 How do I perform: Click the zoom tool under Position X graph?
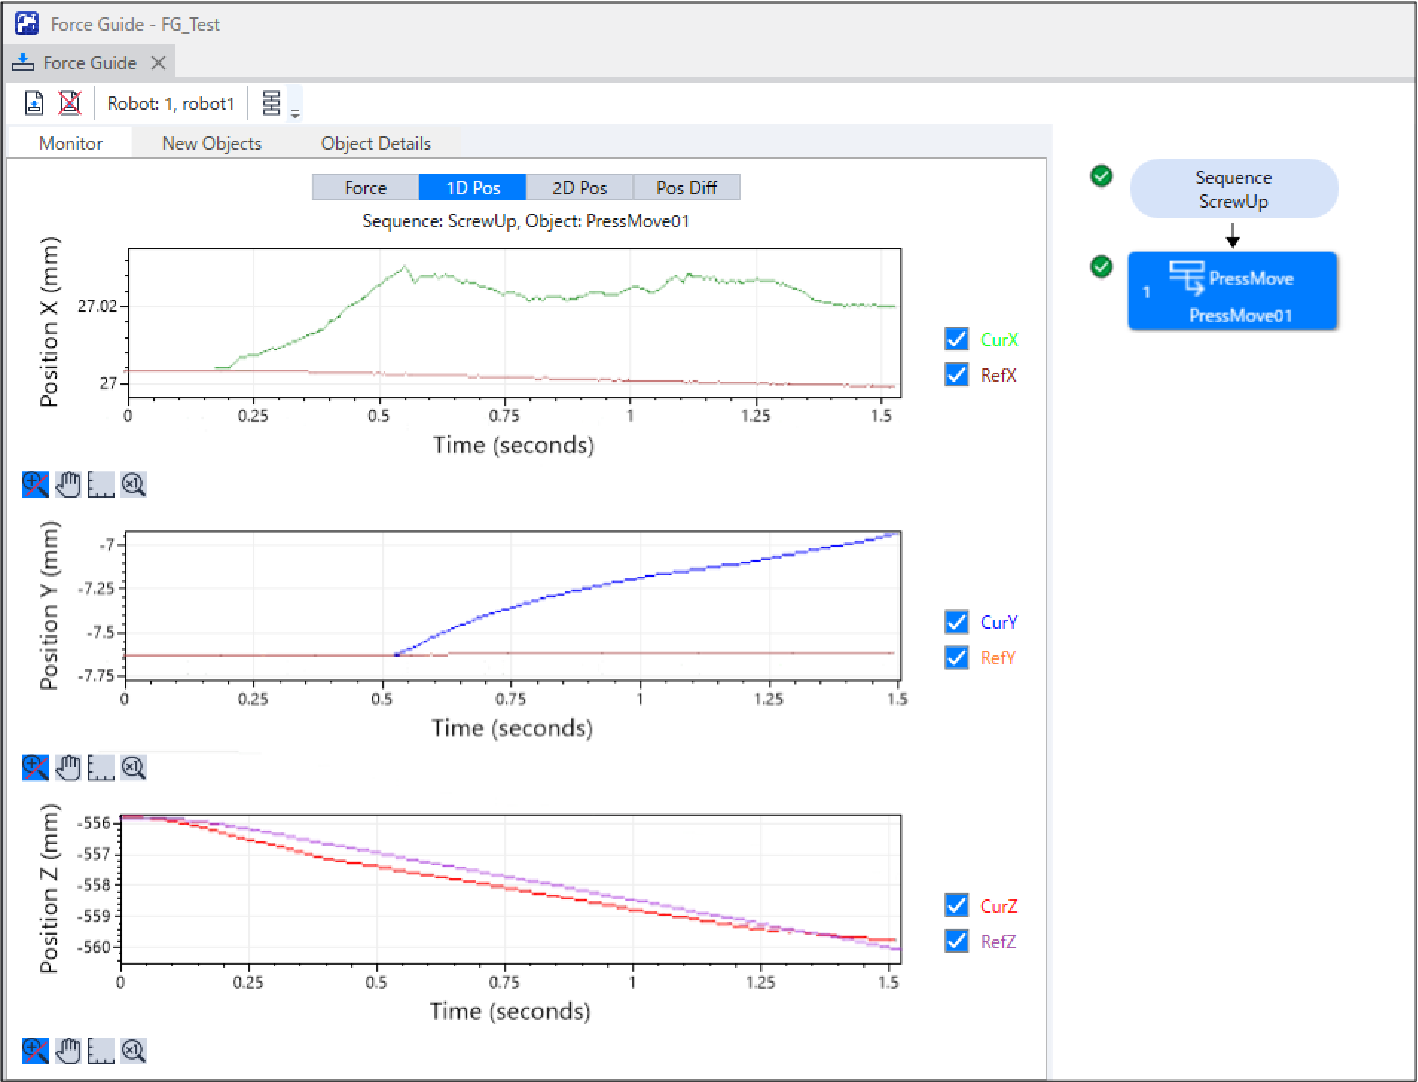pyautogui.click(x=35, y=485)
